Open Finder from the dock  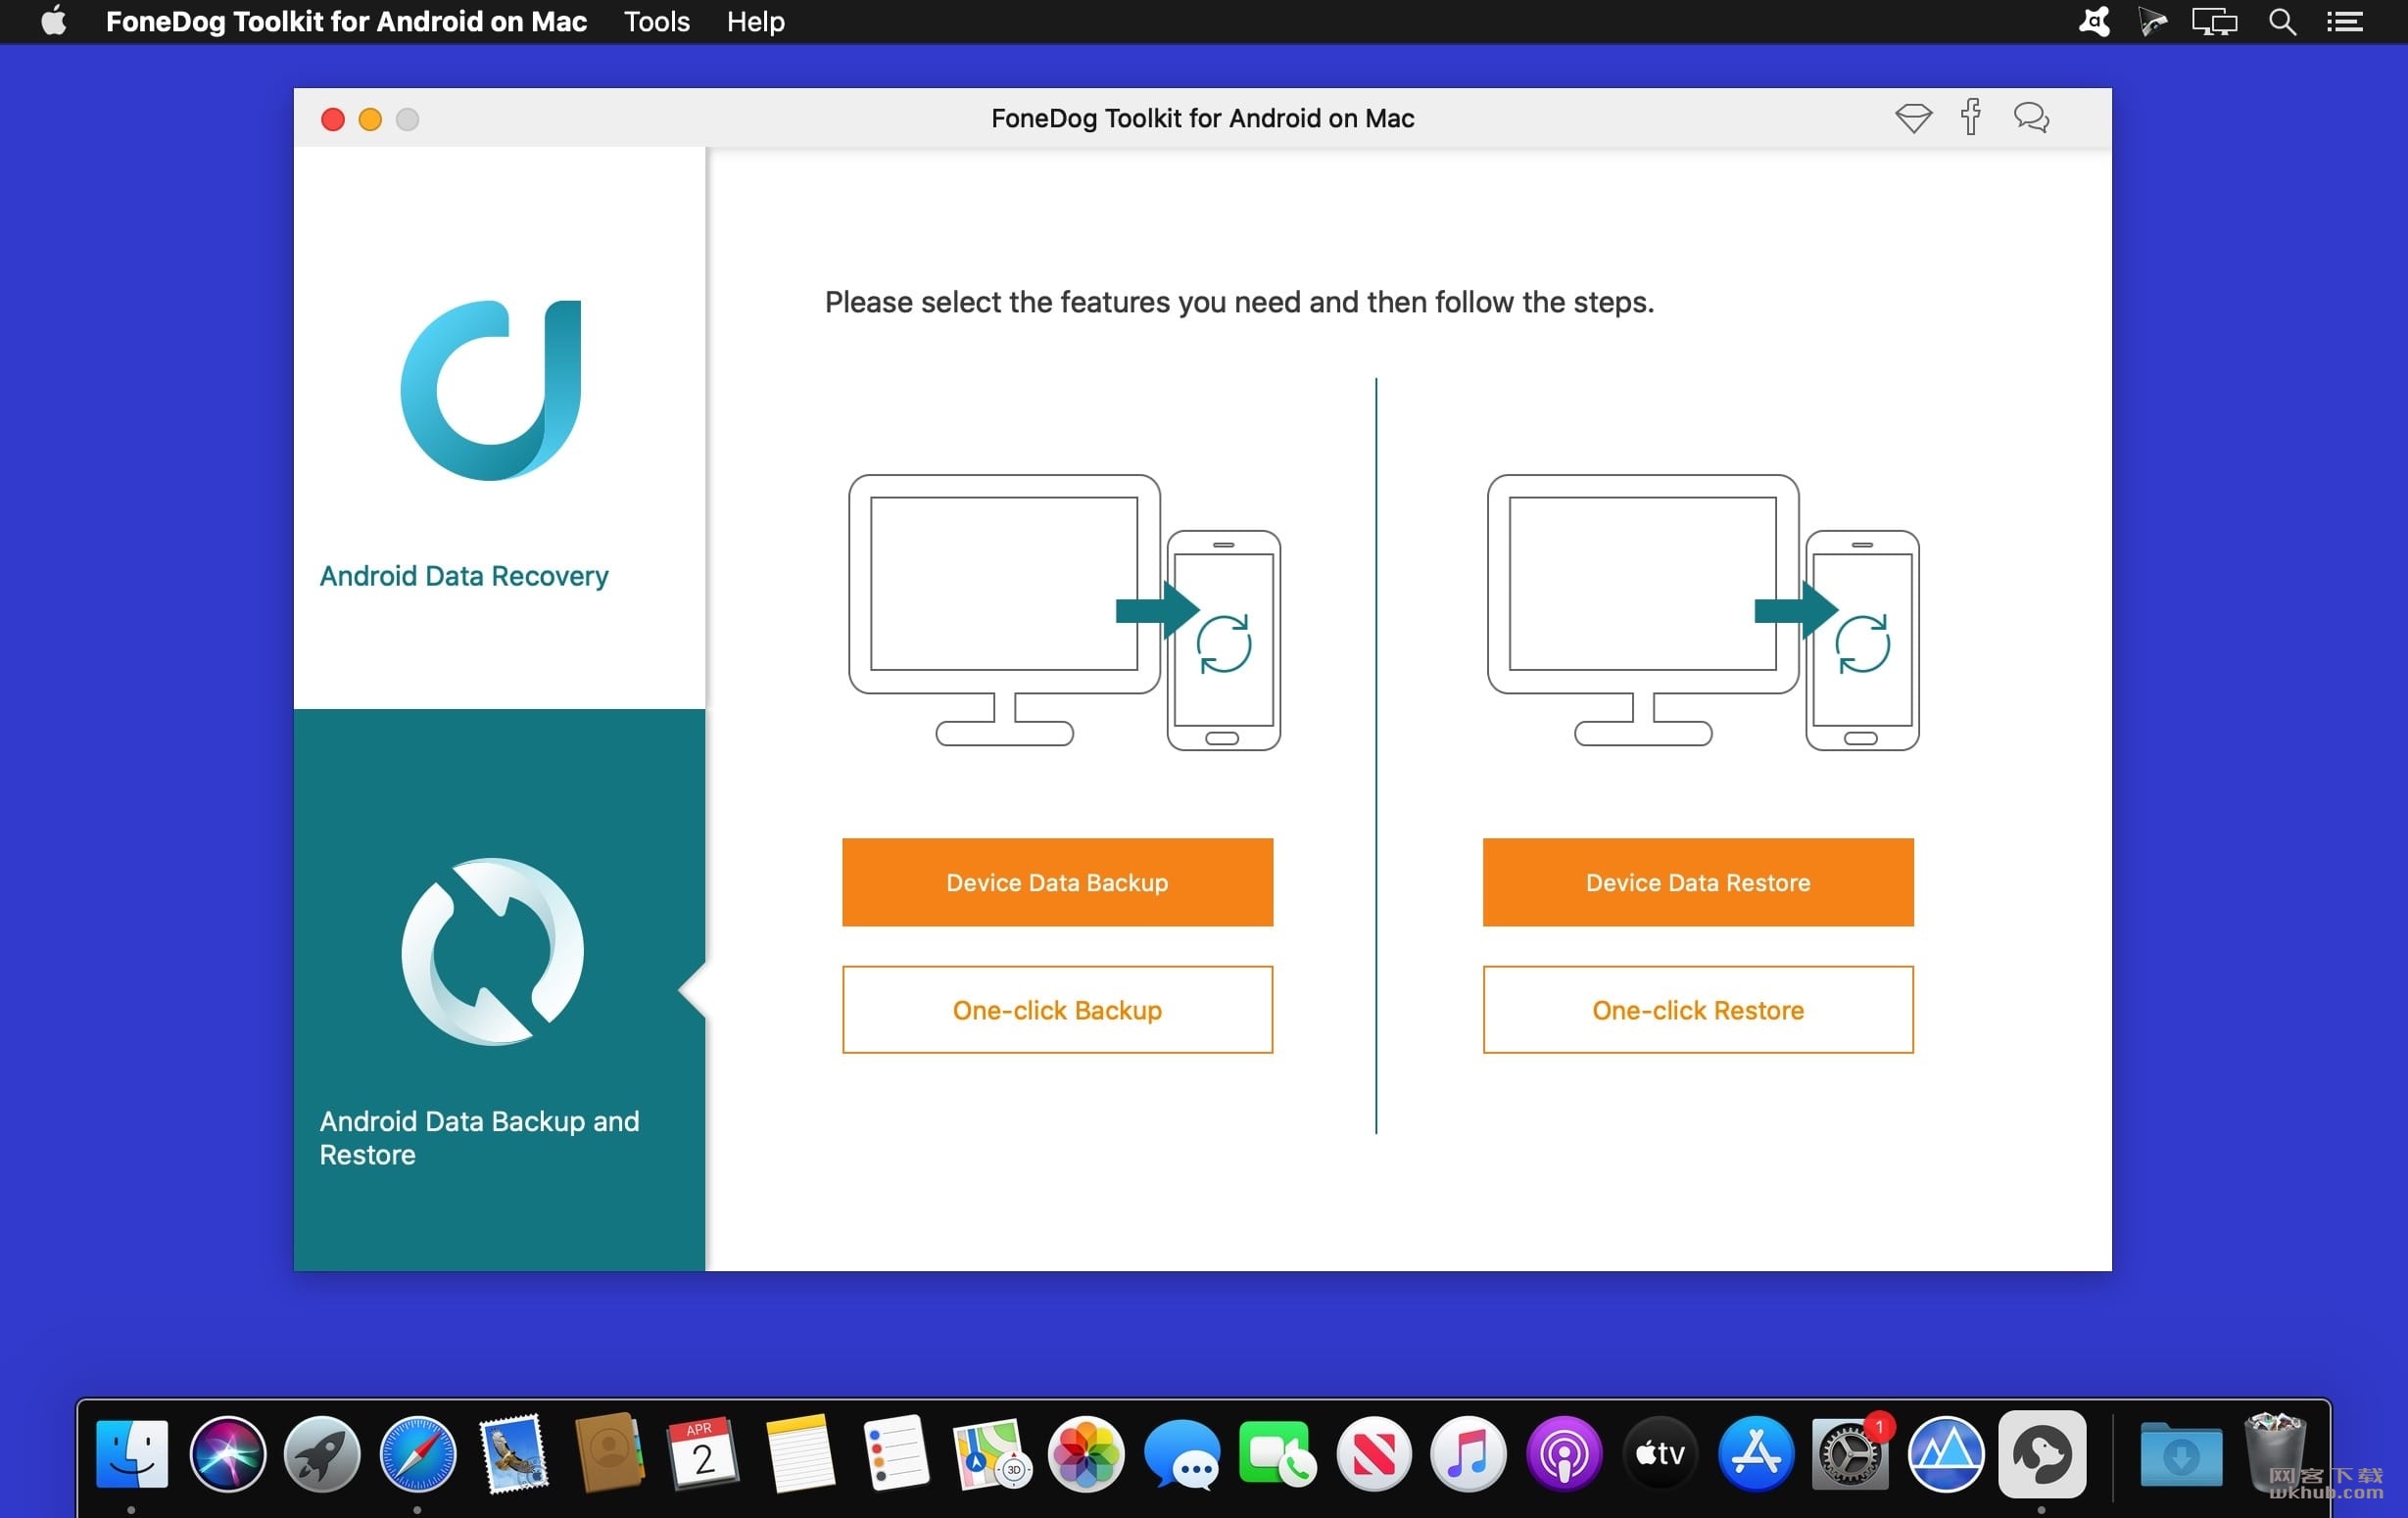pyautogui.click(x=131, y=1452)
